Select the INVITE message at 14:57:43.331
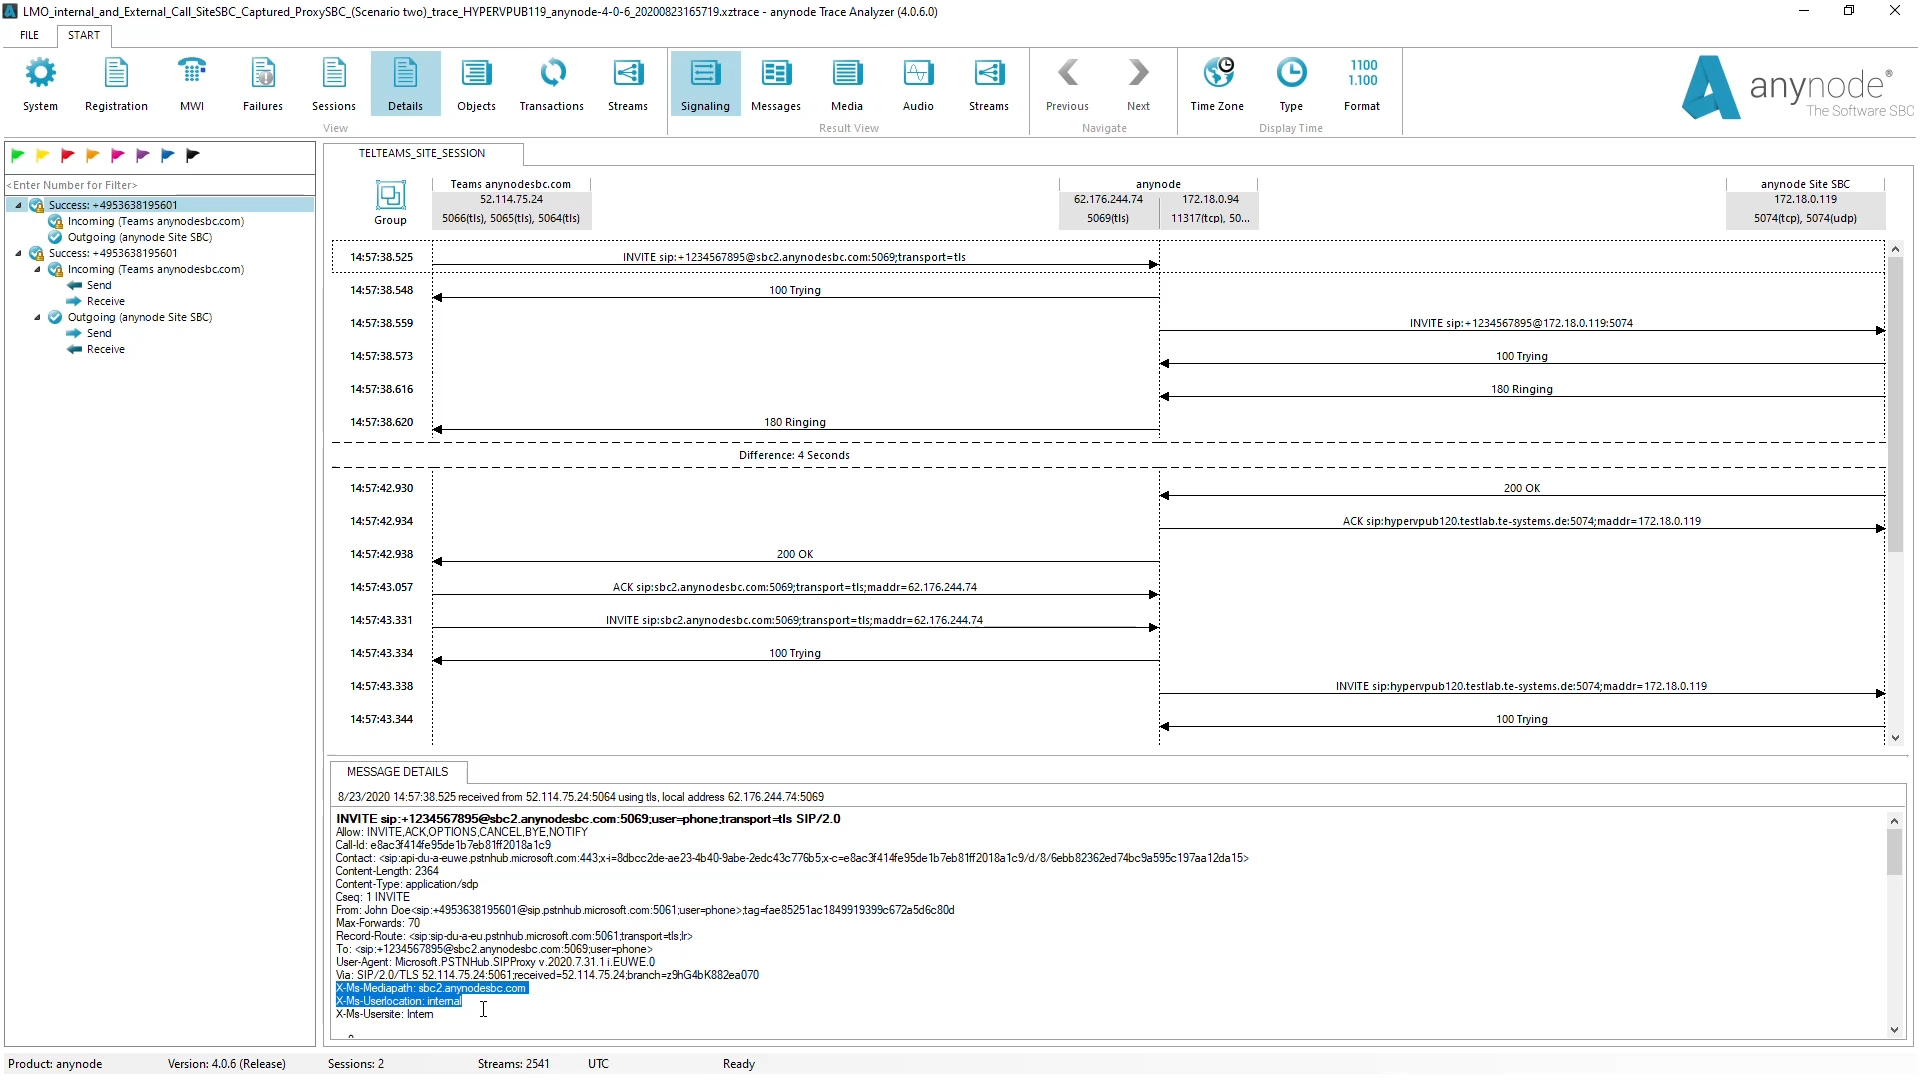Viewport: 1920px width, 1080px height. coord(794,621)
